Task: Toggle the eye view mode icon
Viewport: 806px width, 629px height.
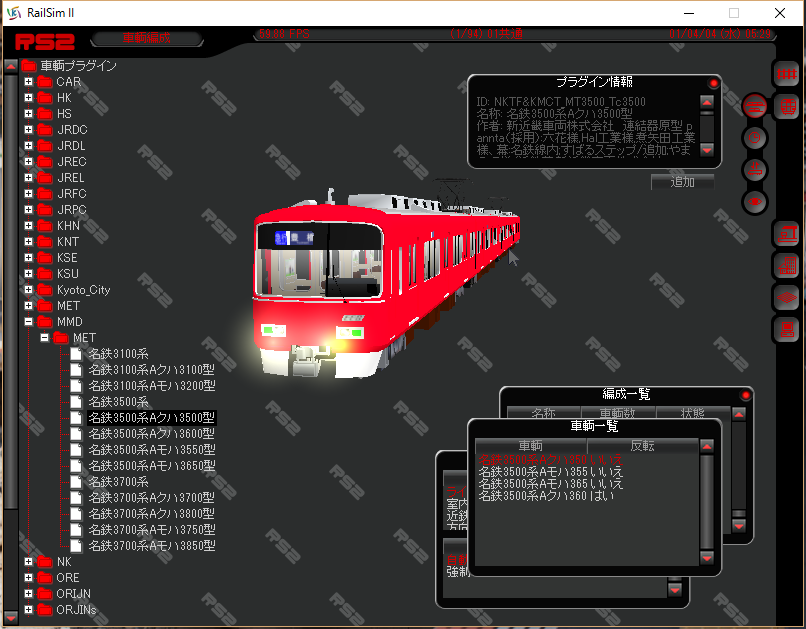Action: pos(755,201)
